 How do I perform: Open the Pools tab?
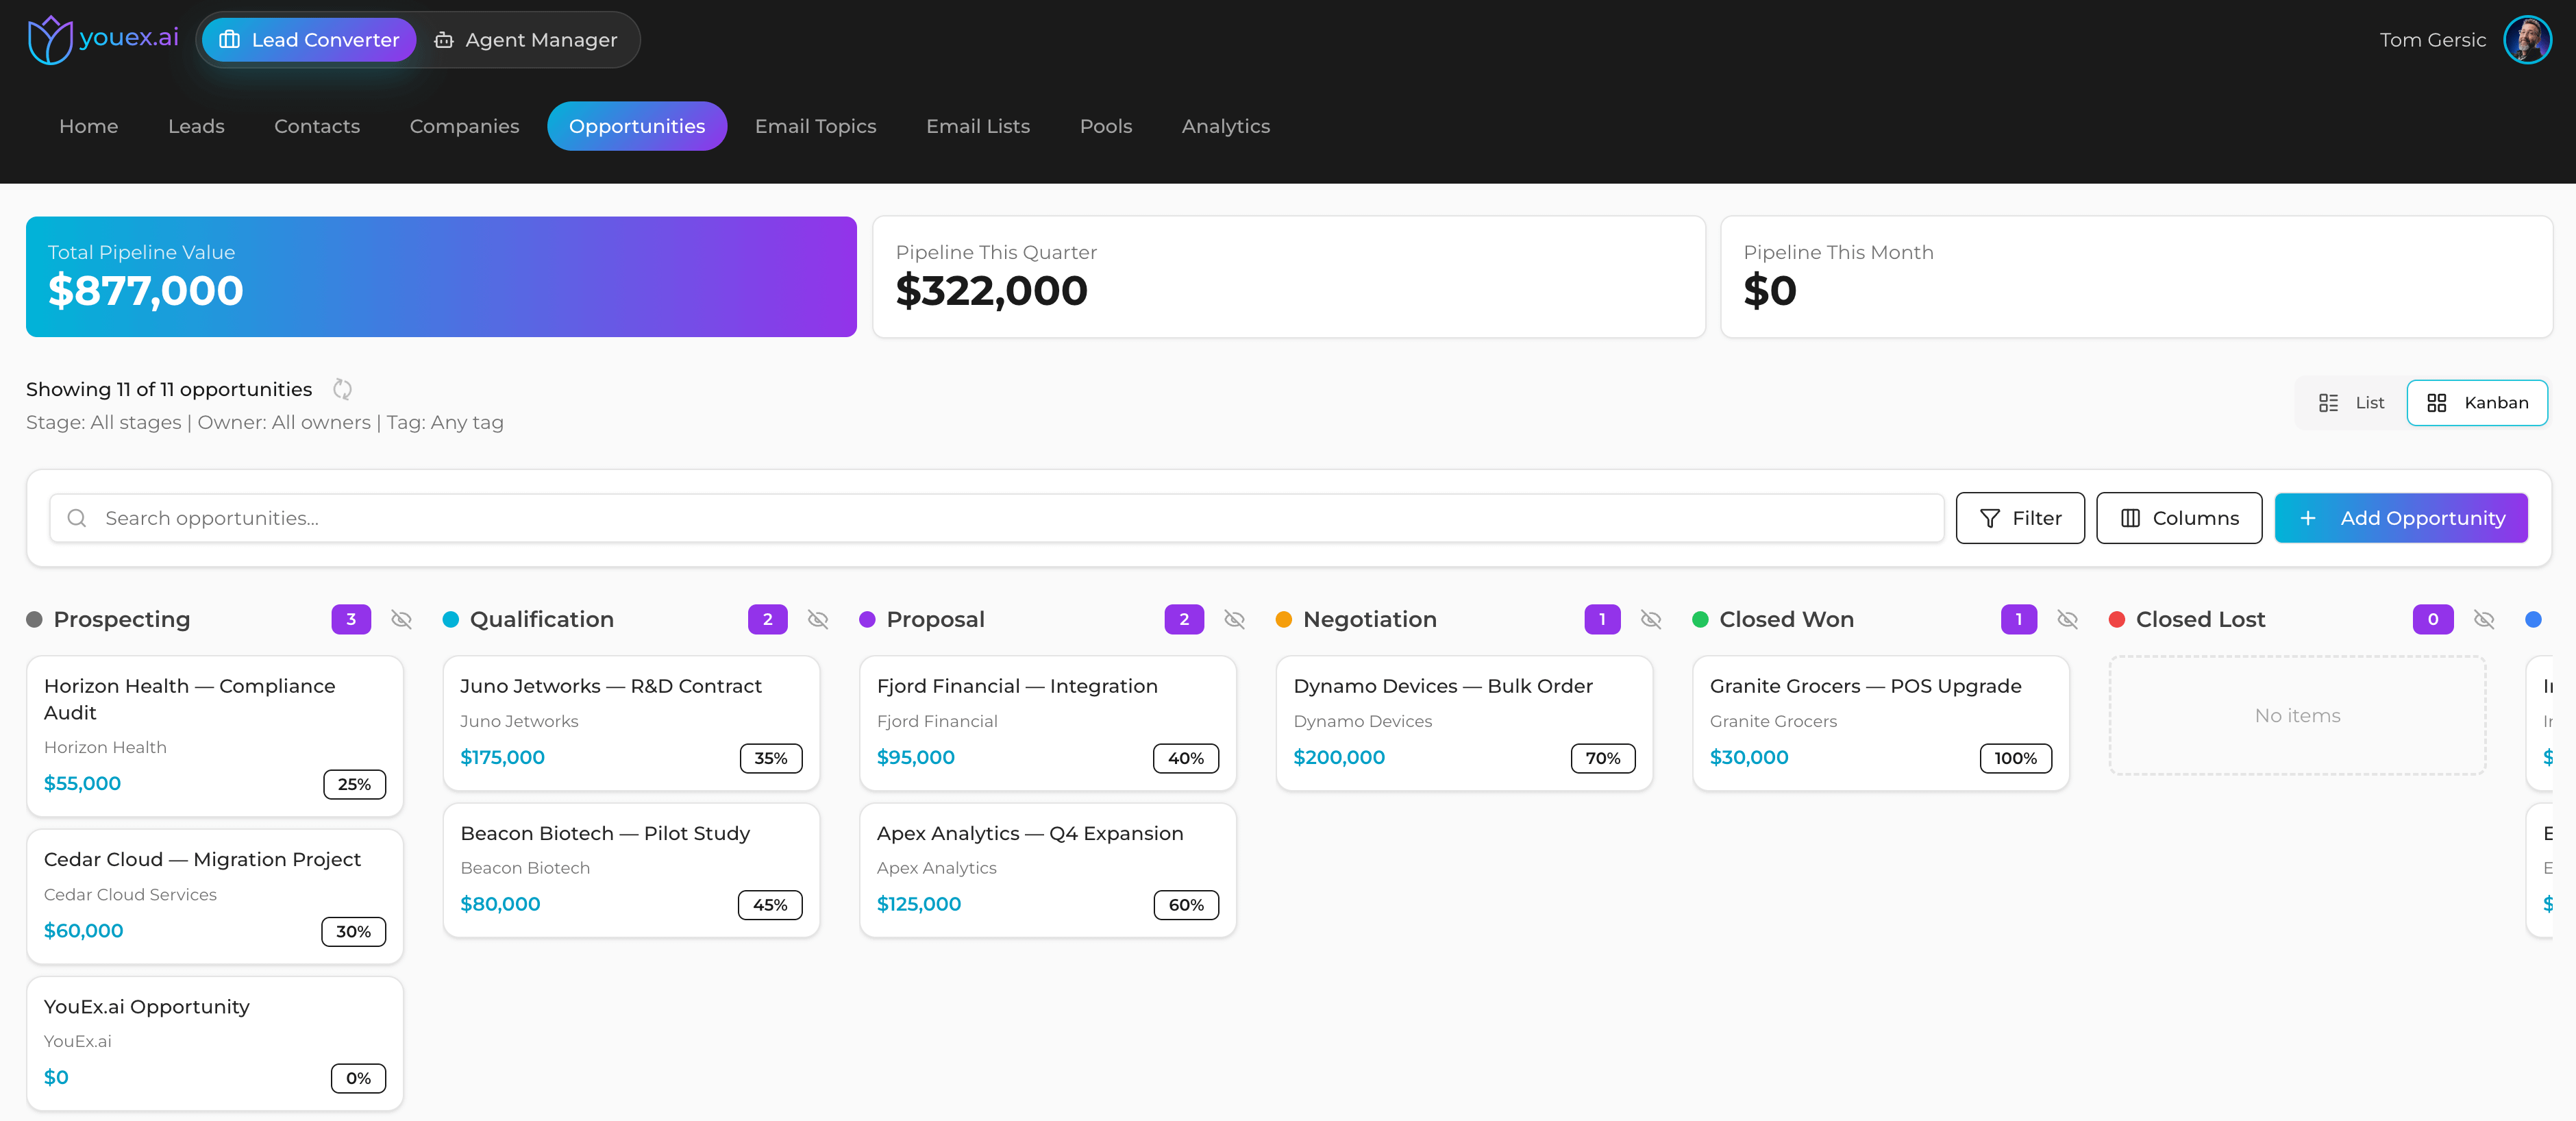(x=1106, y=126)
